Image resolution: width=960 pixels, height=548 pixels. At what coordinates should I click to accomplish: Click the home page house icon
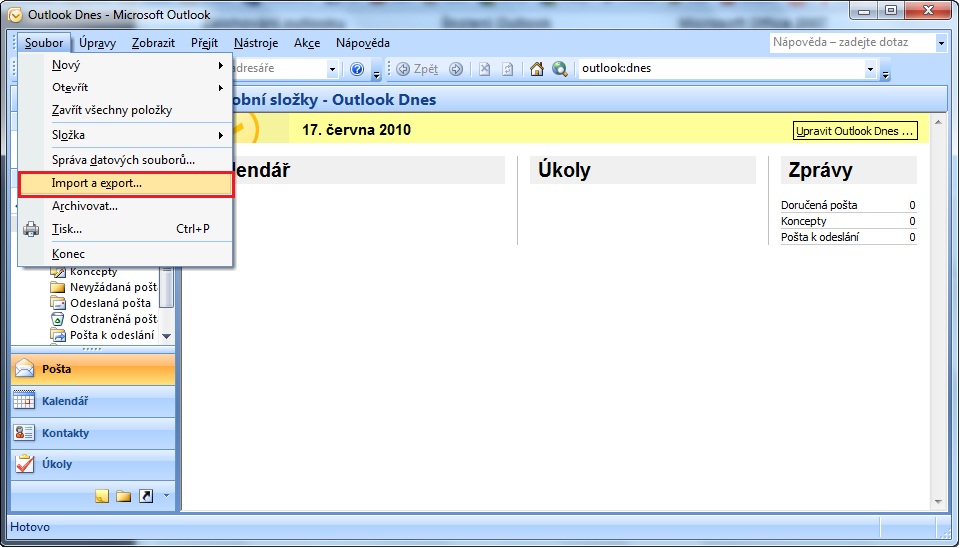pyautogui.click(x=537, y=69)
